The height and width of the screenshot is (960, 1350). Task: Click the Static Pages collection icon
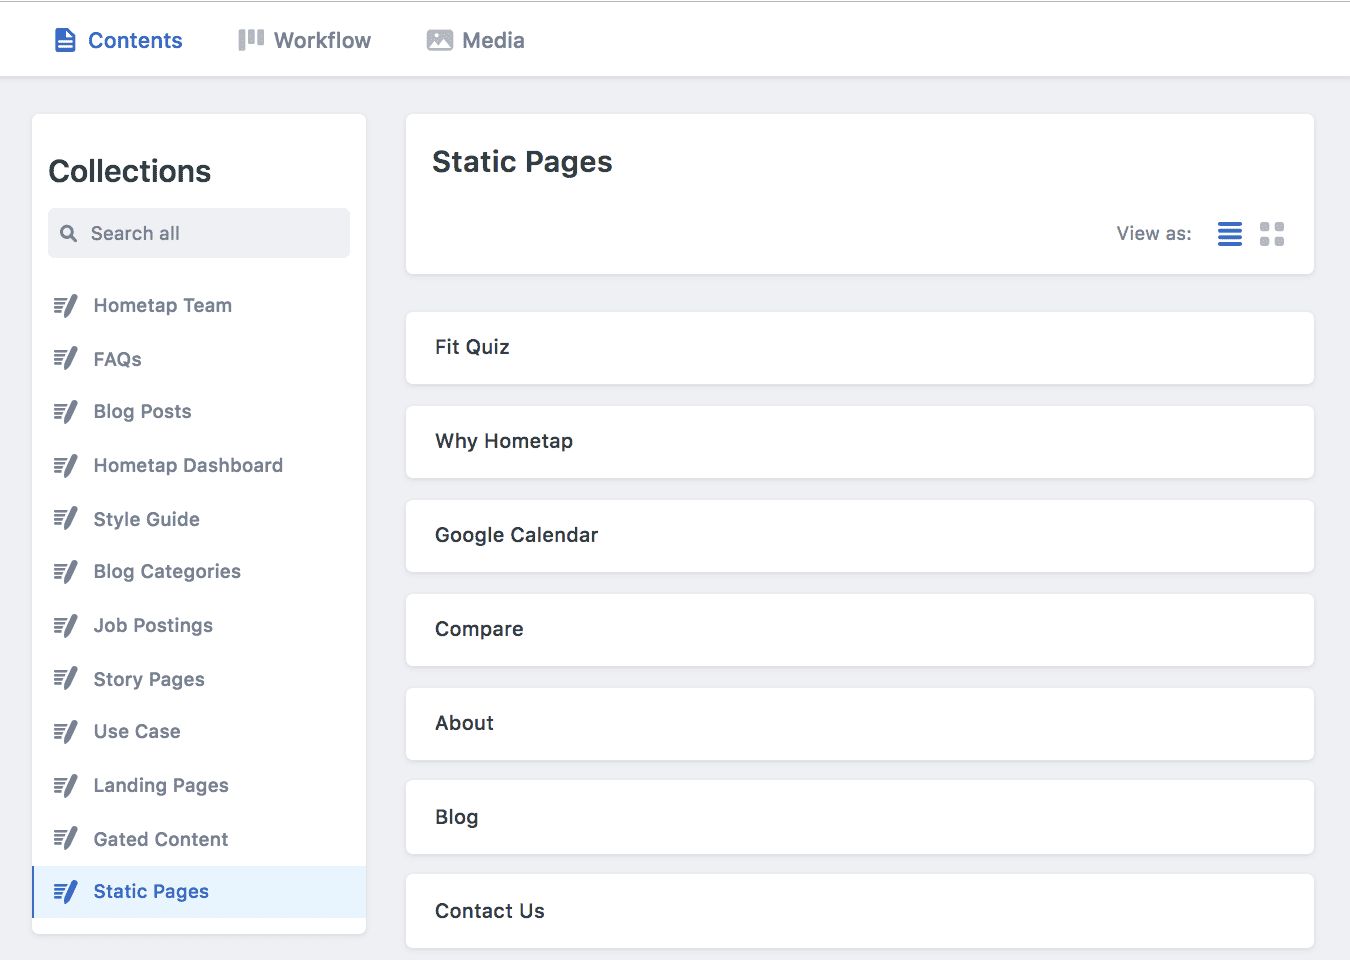tap(65, 892)
